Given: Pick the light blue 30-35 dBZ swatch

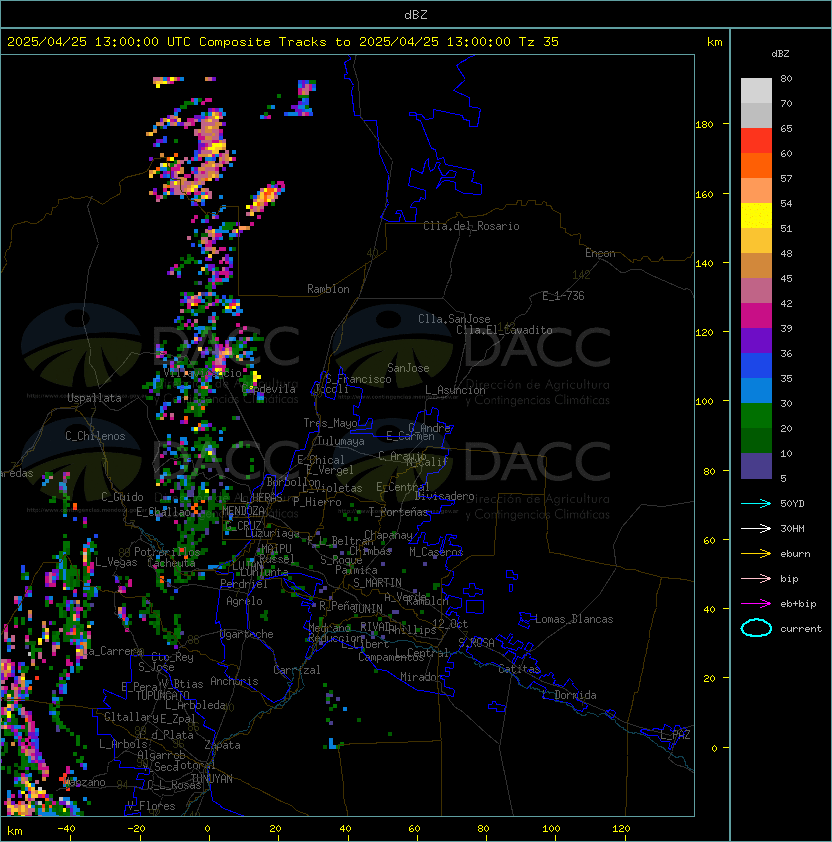Looking at the screenshot, I should pyautogui.click(x=756, y=390).
